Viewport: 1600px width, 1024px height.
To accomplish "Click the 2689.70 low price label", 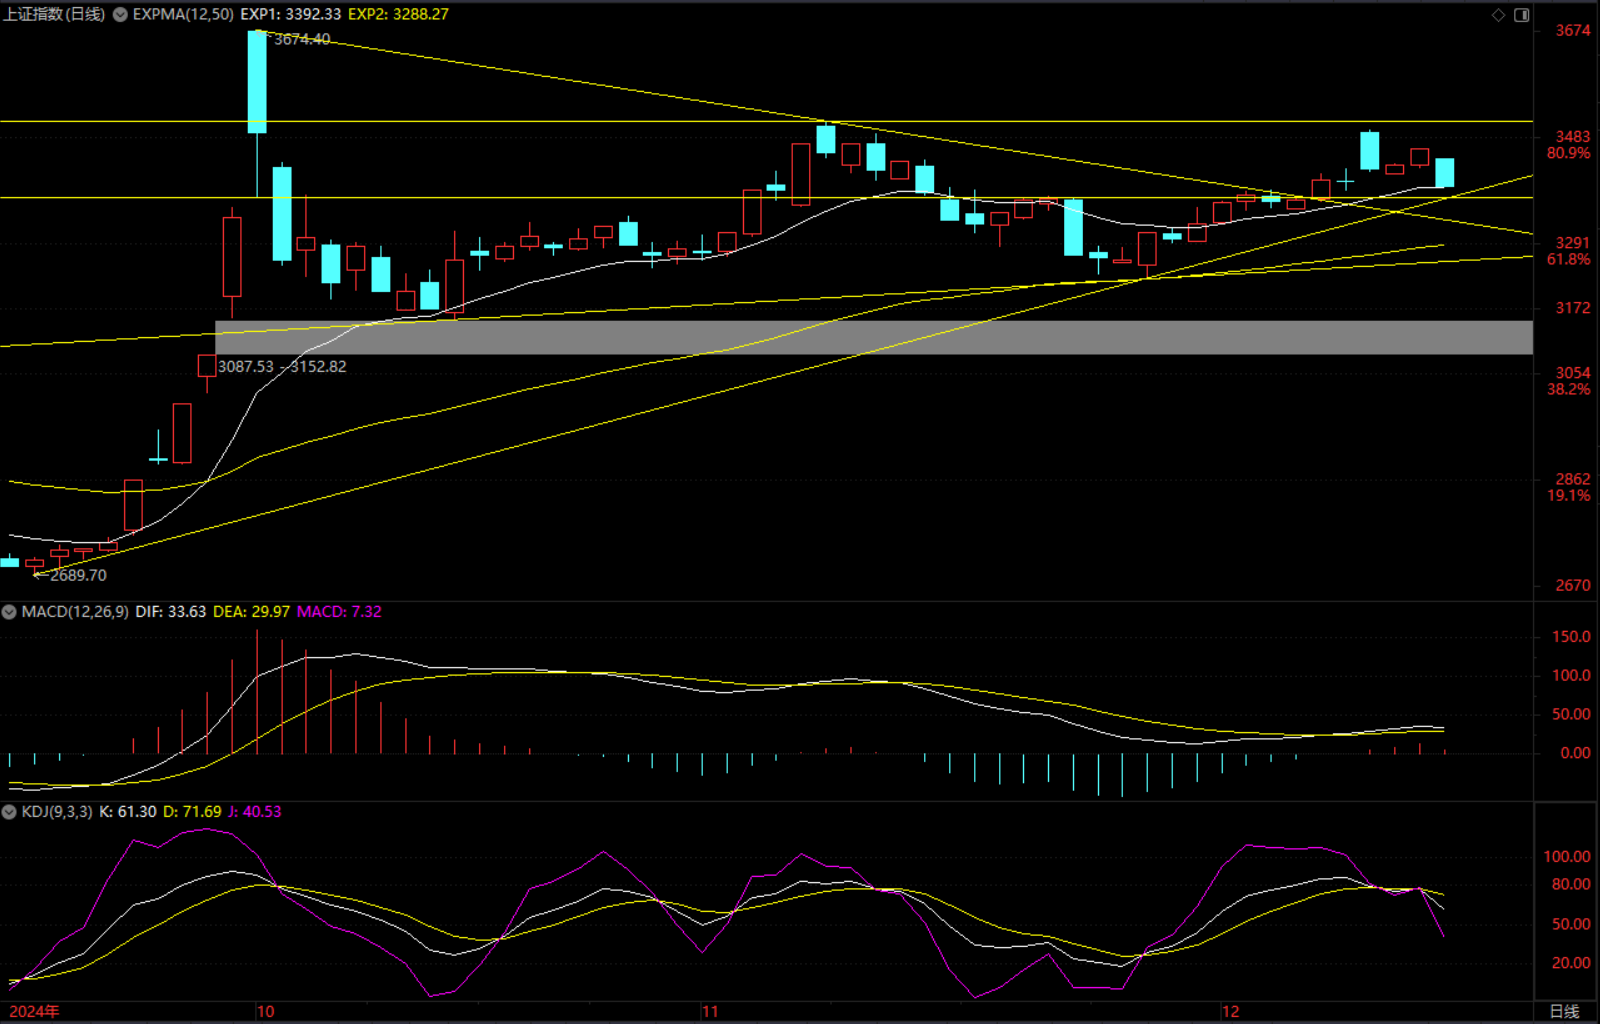I will pyautogui.click(x=78, y=575).
